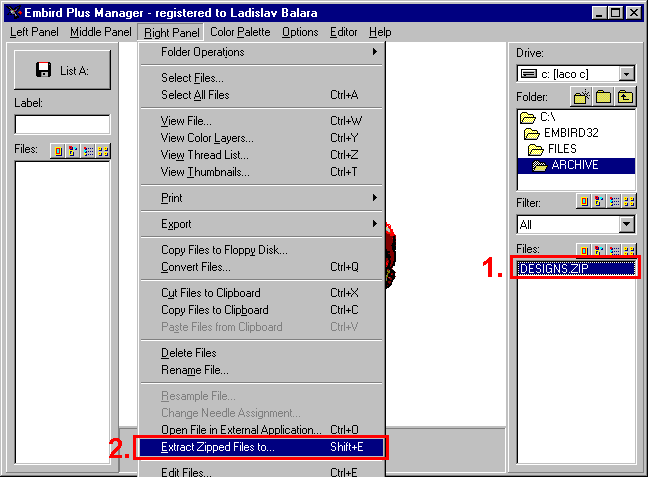The height and width of the screenshot is (477, 648).
Task: Select the ARCHIVE folder in tree
Action: tap(576, 165)
